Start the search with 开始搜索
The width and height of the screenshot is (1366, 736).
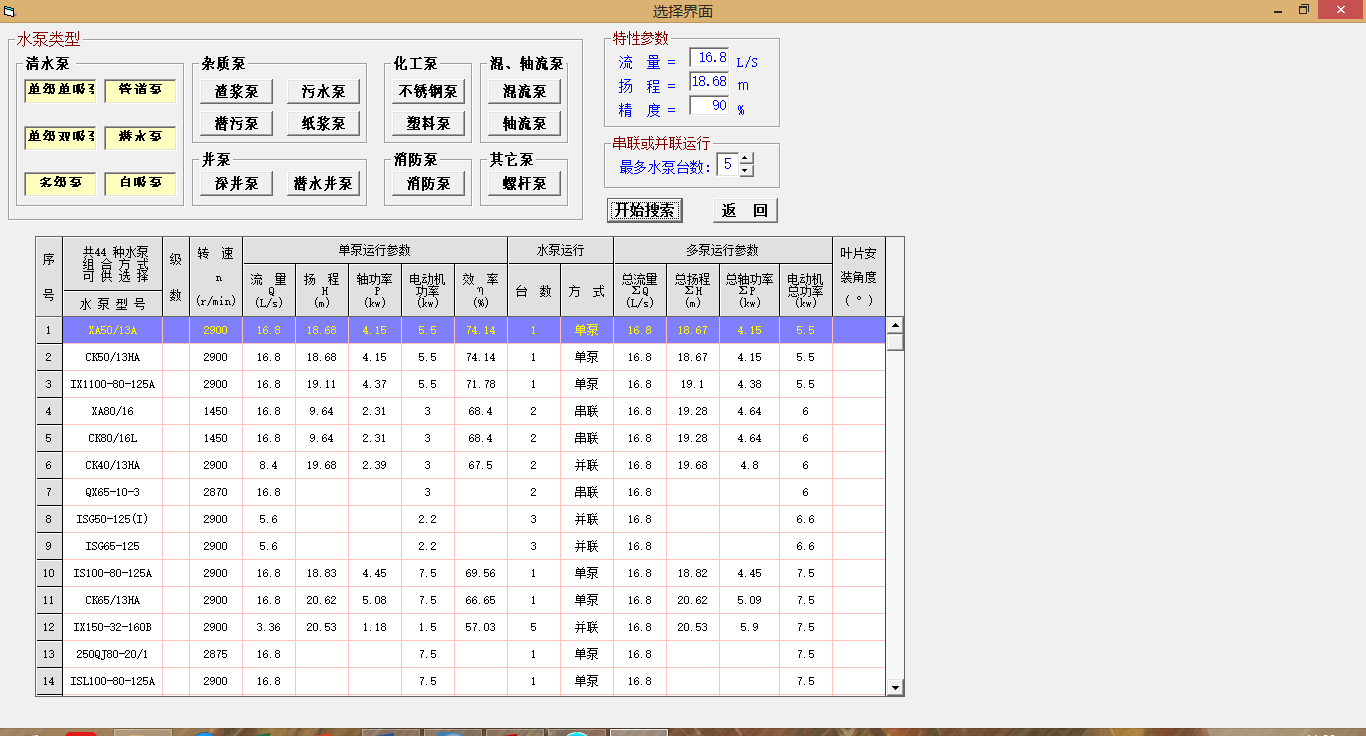[645, 211]
